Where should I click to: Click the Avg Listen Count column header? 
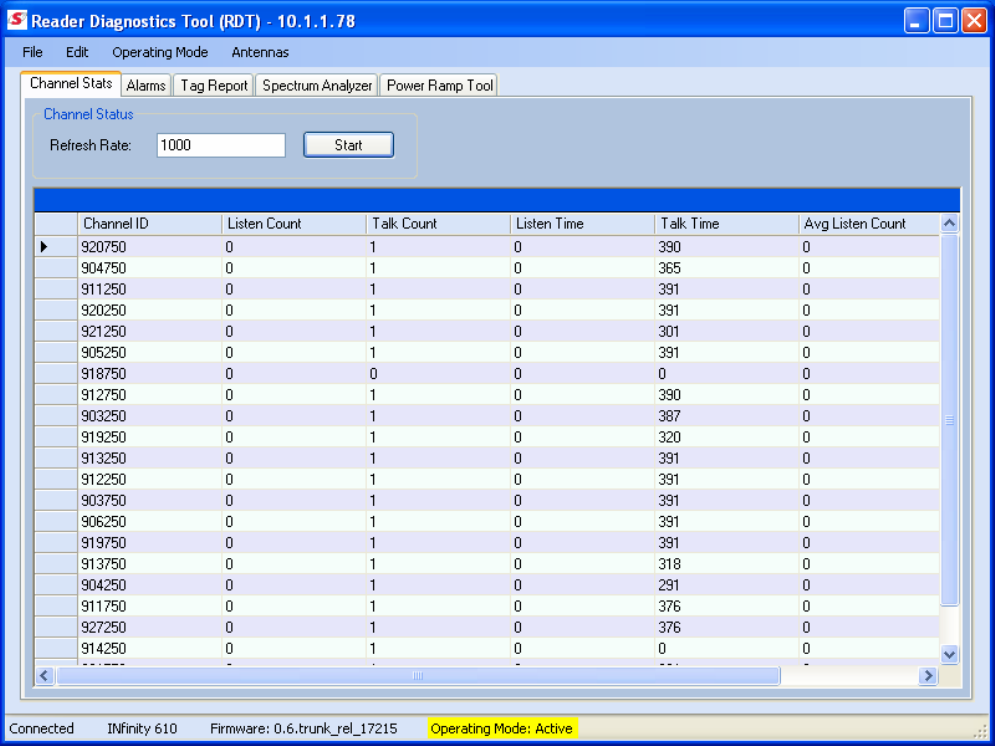[x=869, y=223]
